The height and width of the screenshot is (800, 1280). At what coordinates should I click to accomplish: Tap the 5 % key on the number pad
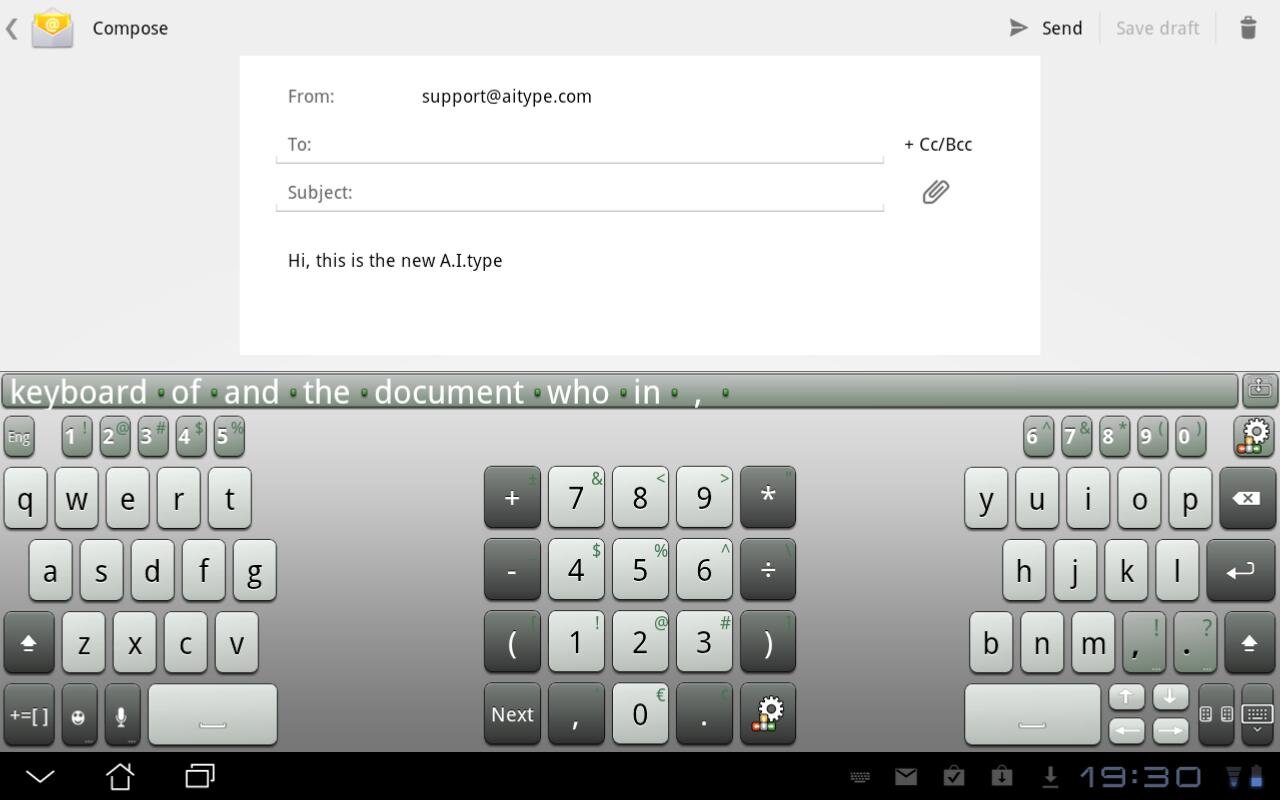[640, 570]
